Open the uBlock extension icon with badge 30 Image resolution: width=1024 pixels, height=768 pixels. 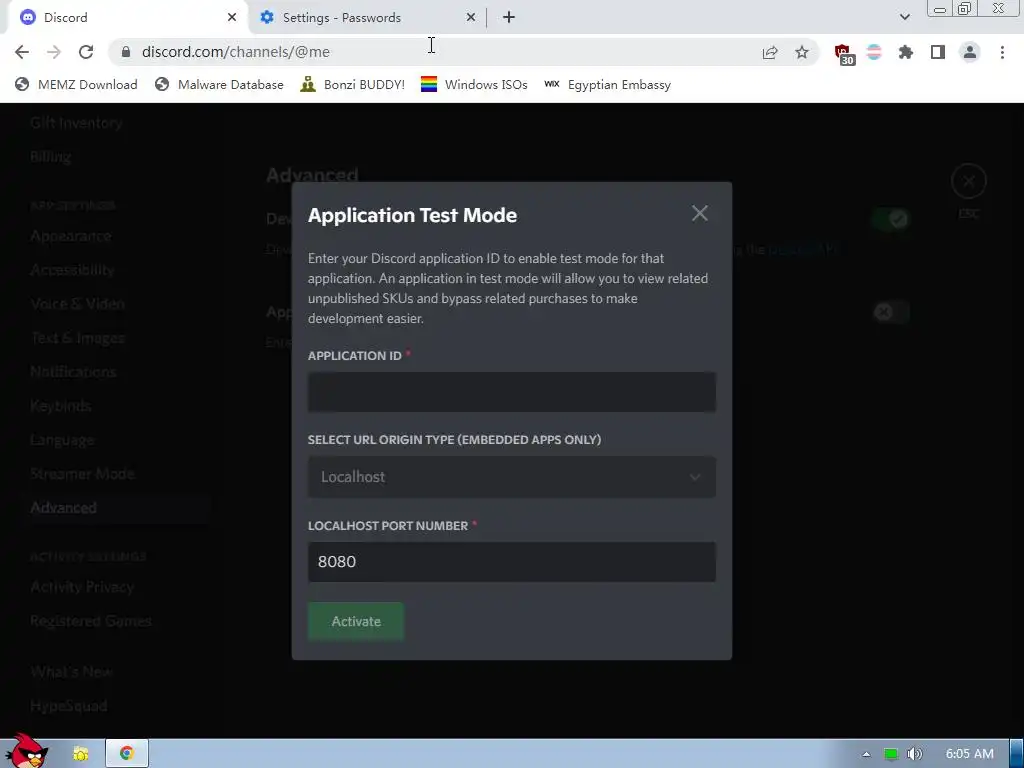[843, 54]
